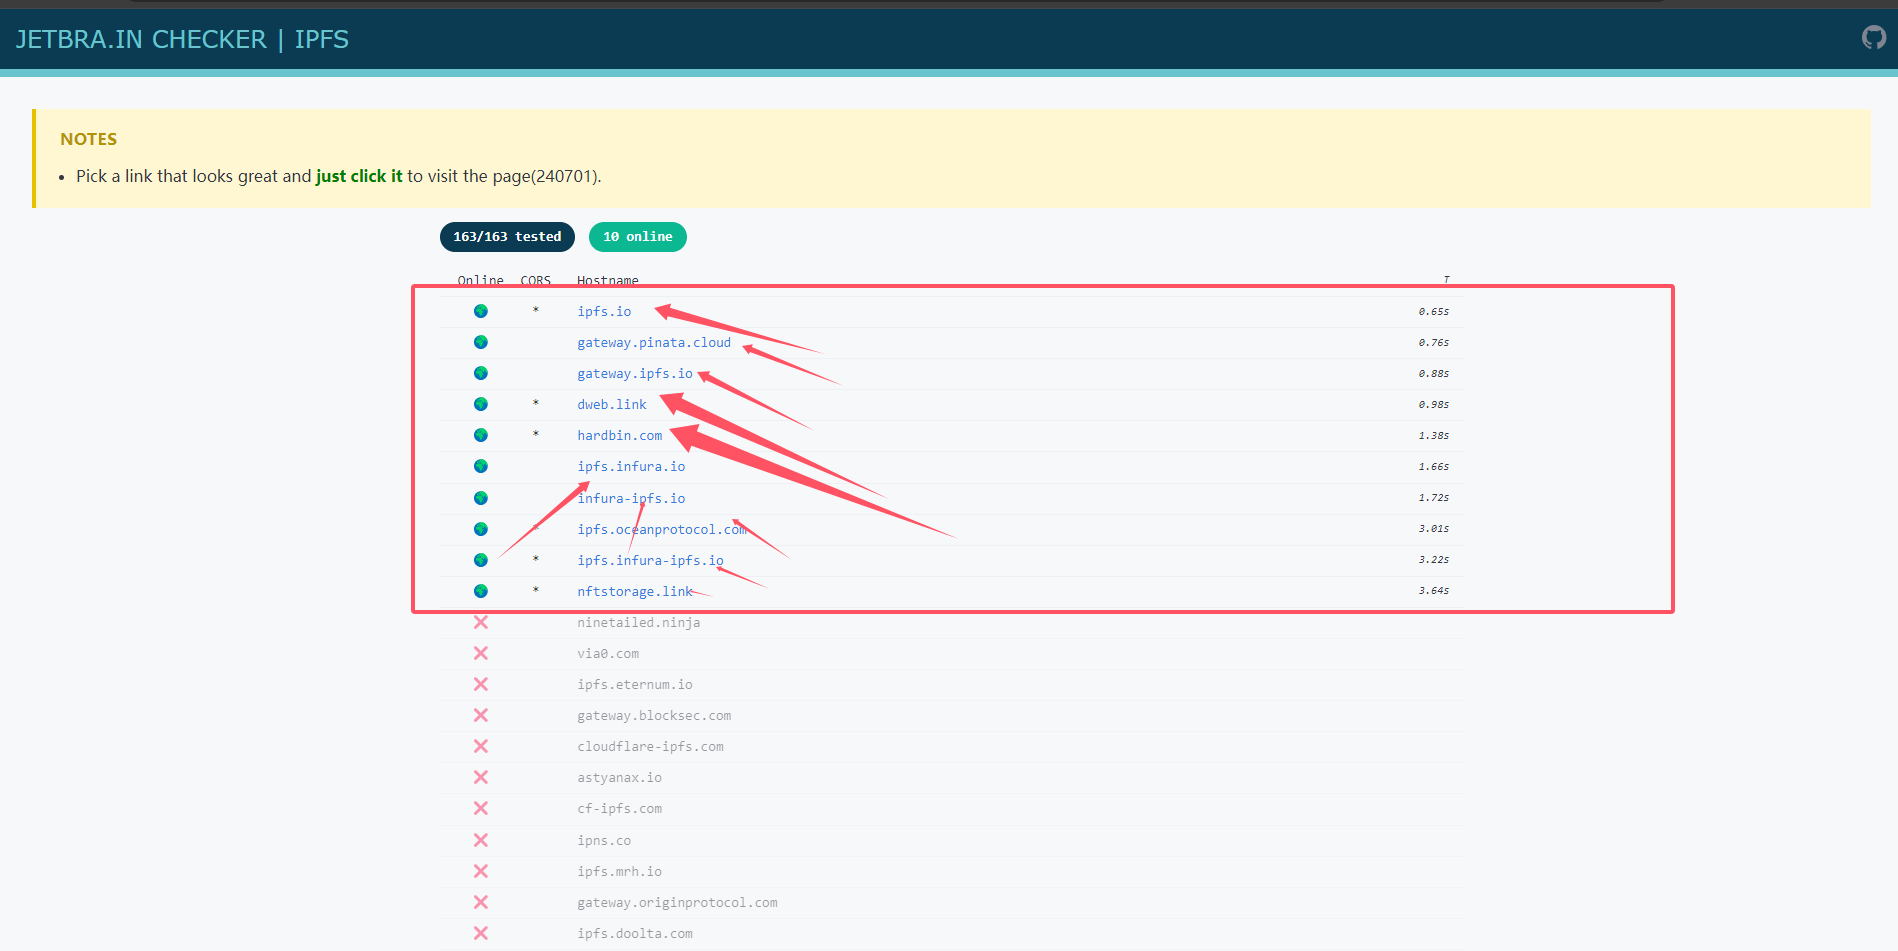Screen dimensions: 1898x951
Task: Select the cloudflare-ipfs.com hostname text
Action: point(650,746)
